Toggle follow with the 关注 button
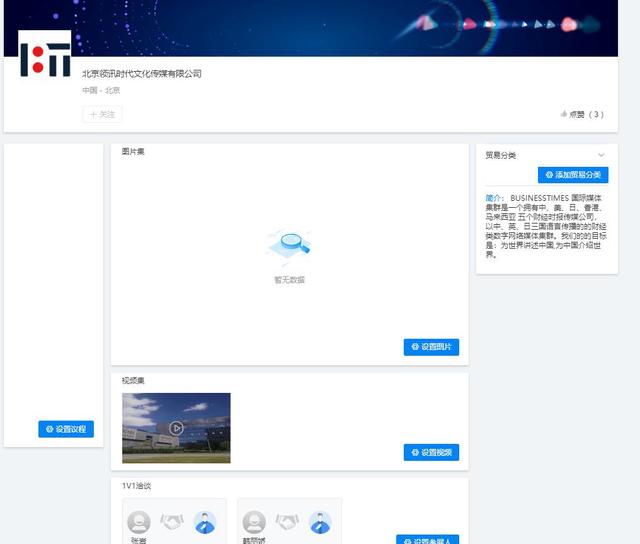Image resolution: width=640 pixels, height=544 pixels. [x=102, y=115]
